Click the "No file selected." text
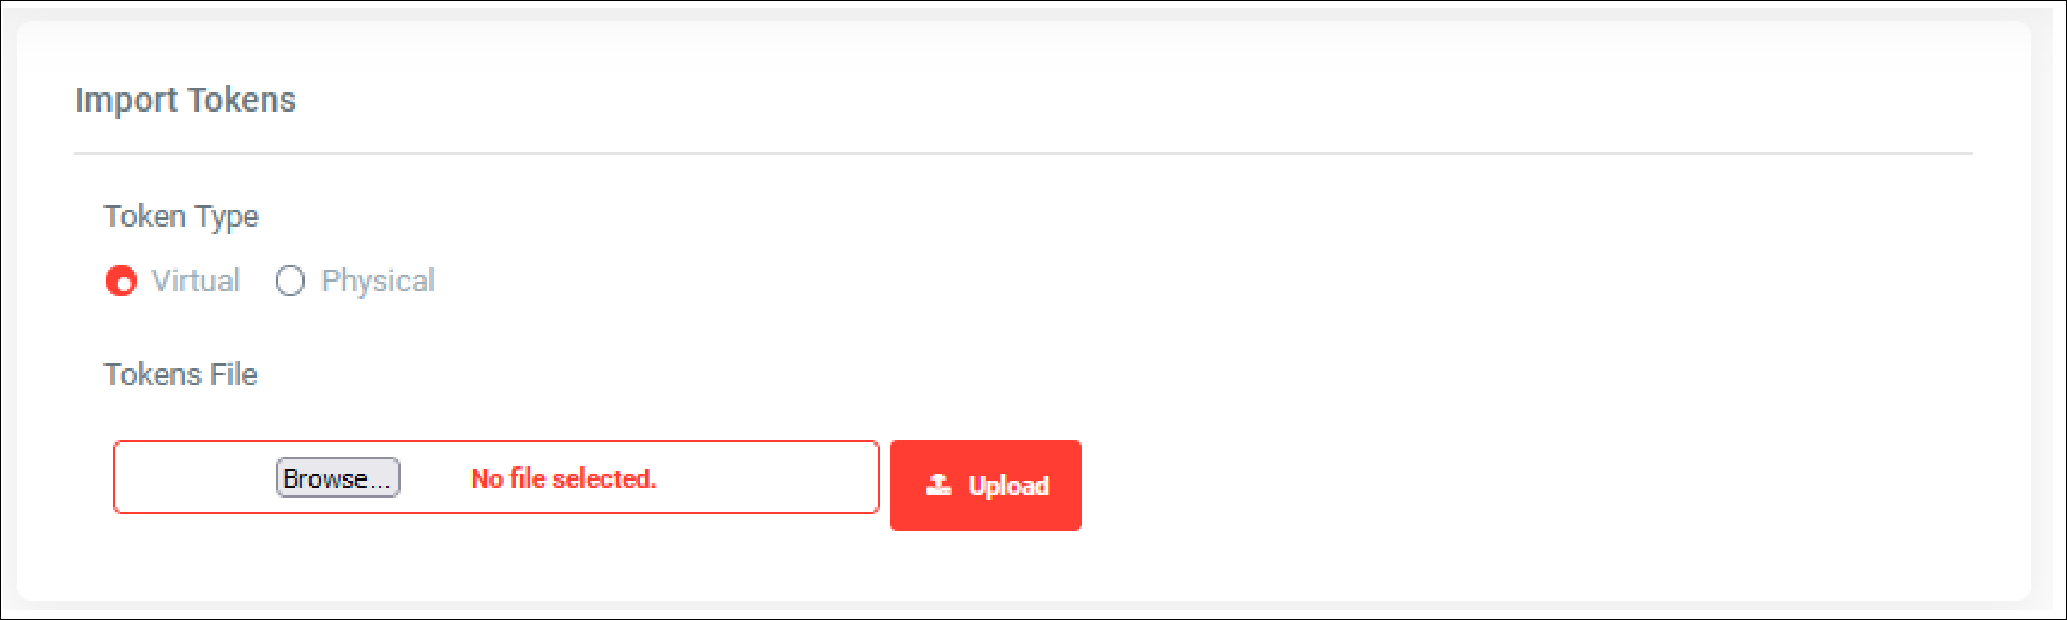2067x620 pixels. pyautogui.click(x=564, y=478)
